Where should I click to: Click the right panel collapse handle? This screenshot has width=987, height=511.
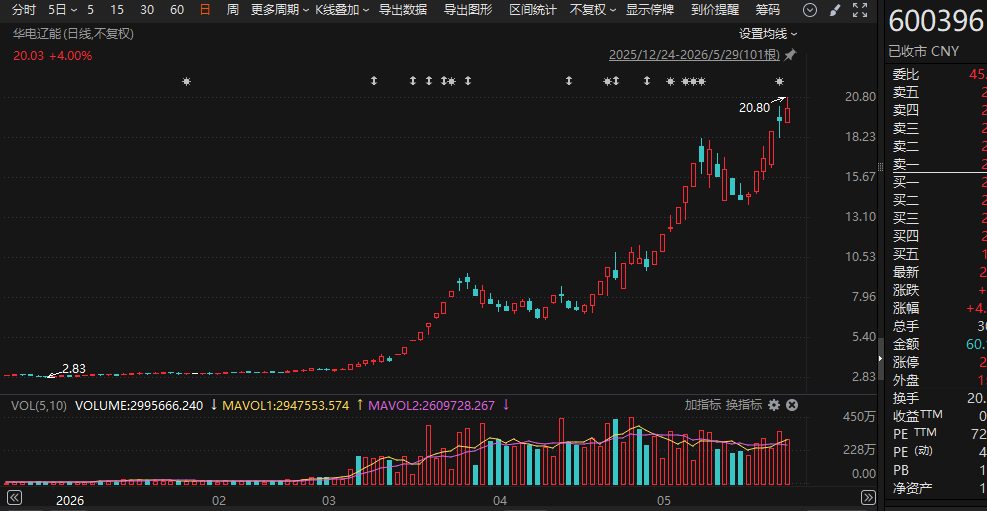click(881, 357)
